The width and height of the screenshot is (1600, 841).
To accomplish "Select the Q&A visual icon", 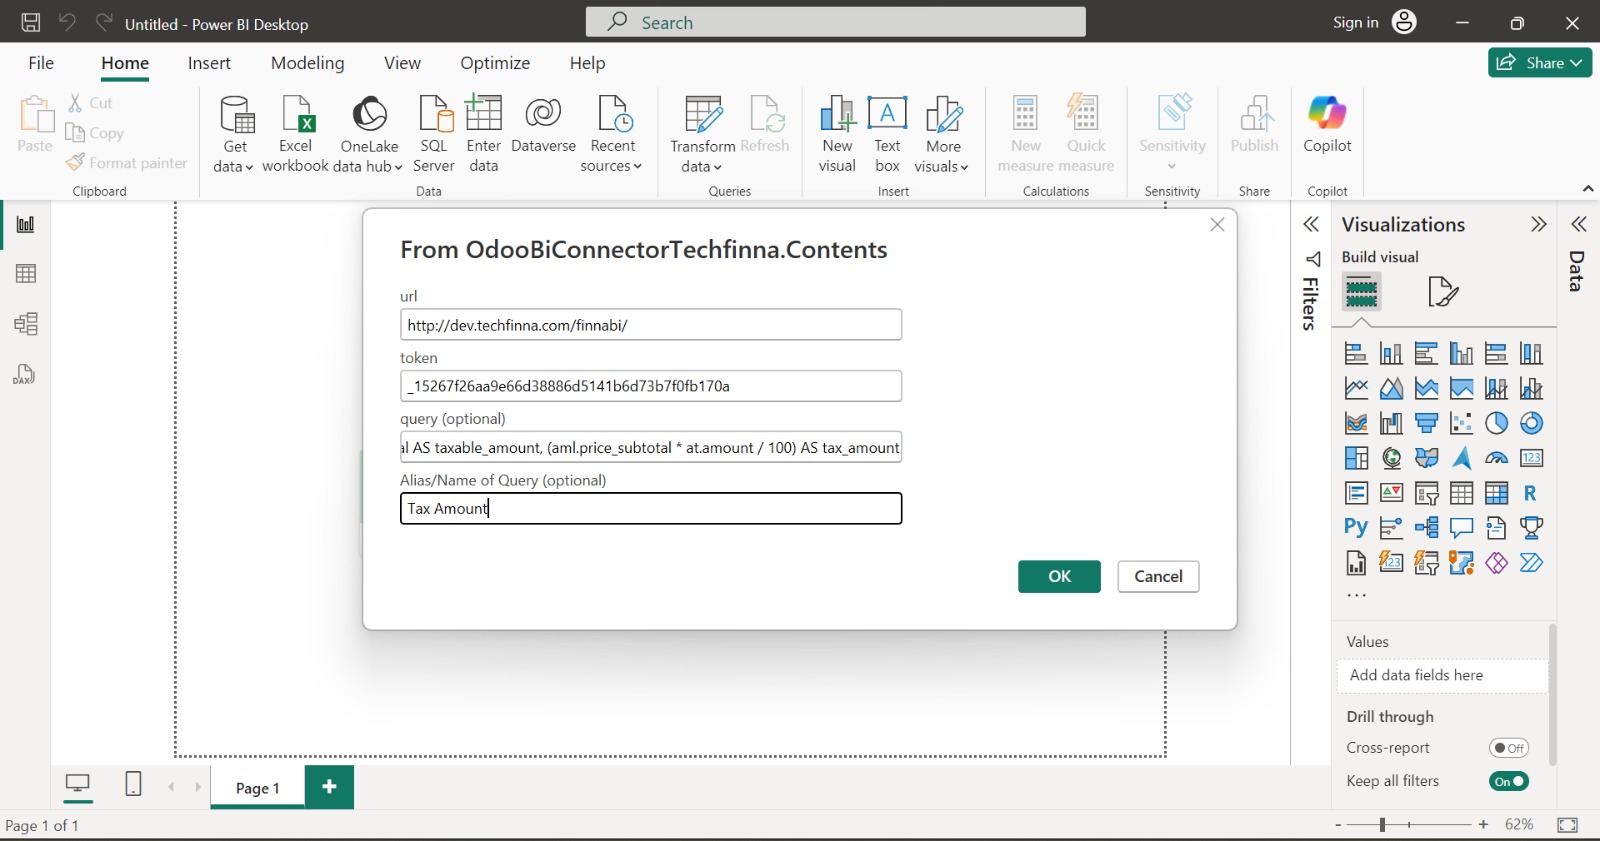I will coord(1461,528).
